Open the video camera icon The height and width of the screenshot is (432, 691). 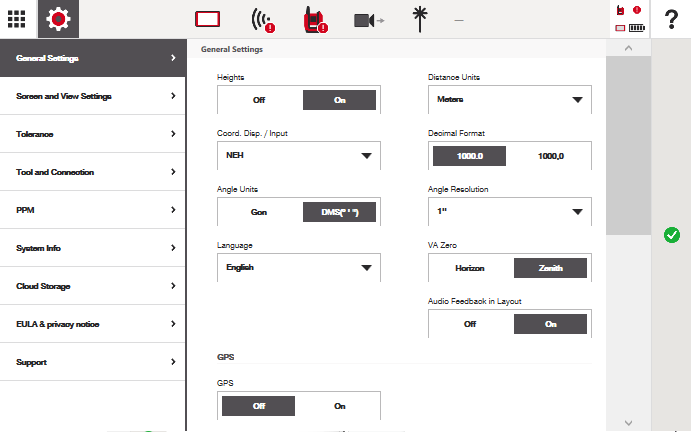(369, 20)
